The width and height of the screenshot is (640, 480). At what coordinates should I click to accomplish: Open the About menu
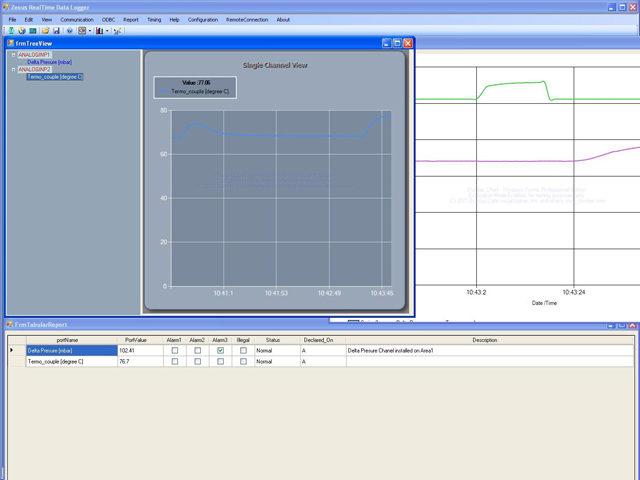click(283, 20)
